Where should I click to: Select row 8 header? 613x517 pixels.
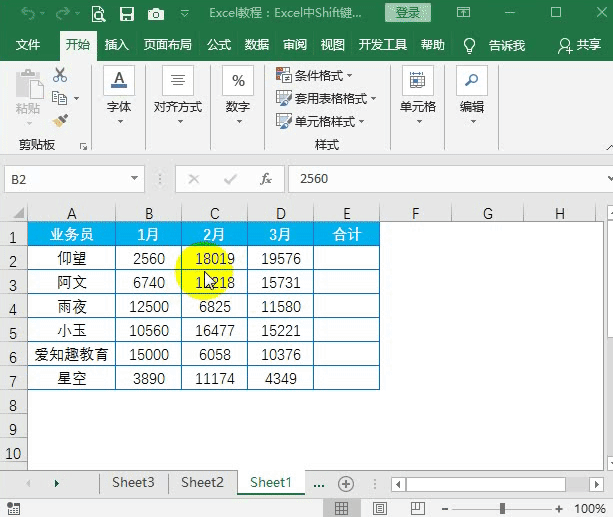pos(13,406)
